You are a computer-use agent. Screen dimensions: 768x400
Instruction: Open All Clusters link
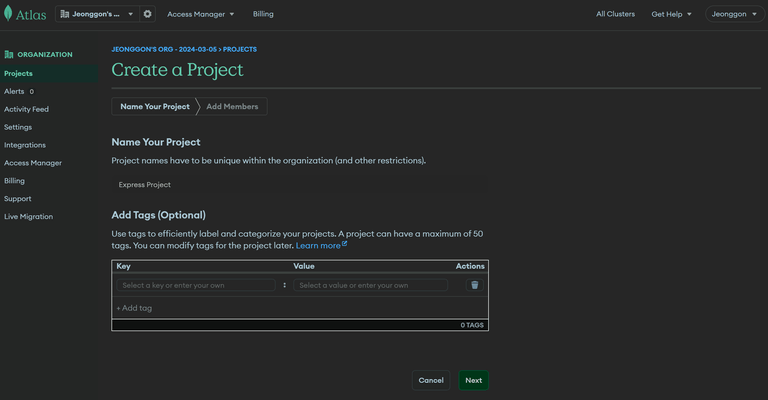coord(615,14)
